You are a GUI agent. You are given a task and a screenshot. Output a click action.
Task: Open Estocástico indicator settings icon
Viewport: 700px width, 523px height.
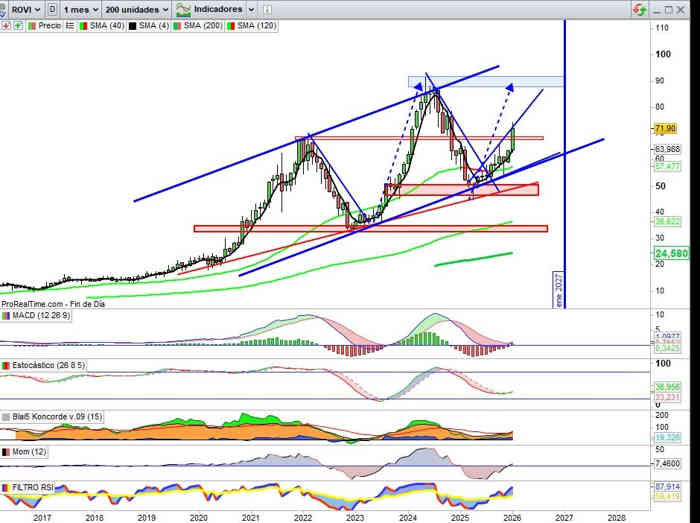(x=6, y=366)
